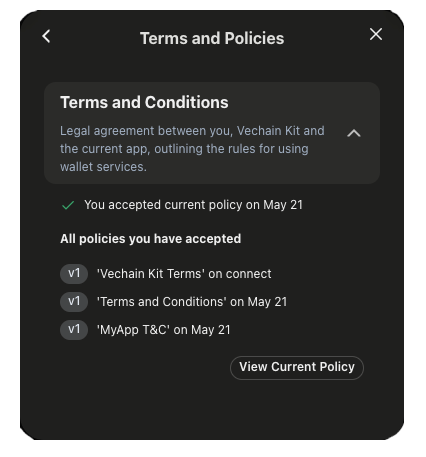Select the v1 badge beside Terms and Conditions
The image size is (426, 457).
74,302
